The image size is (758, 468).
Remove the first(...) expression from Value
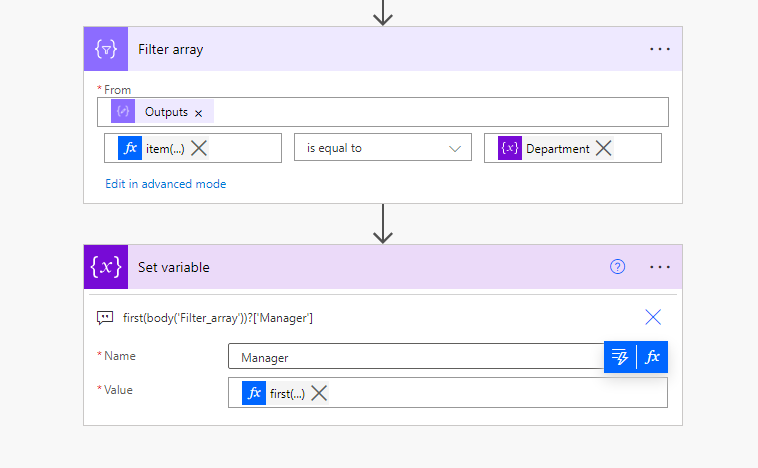click(x=319, y=393)
